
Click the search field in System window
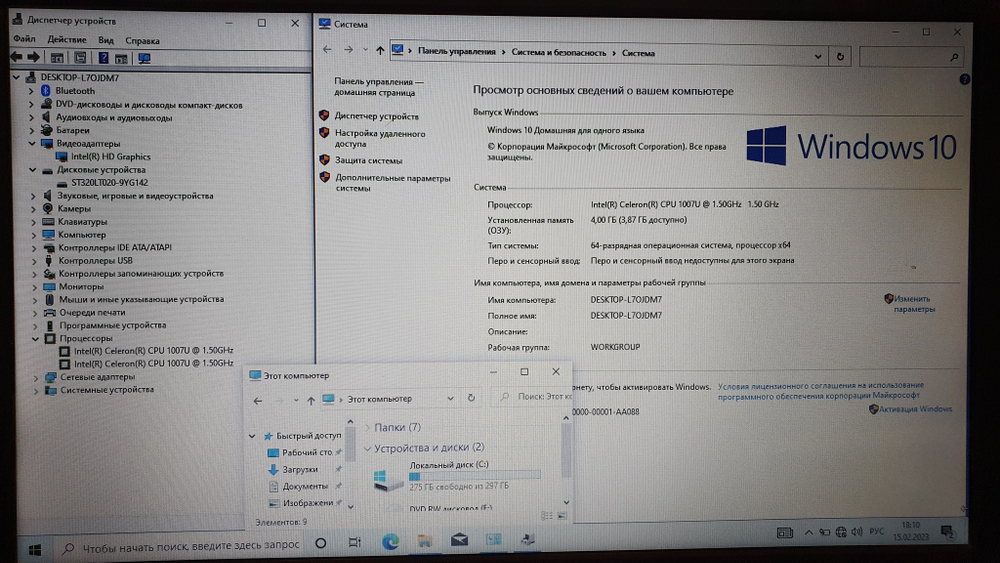click(911, 57)
